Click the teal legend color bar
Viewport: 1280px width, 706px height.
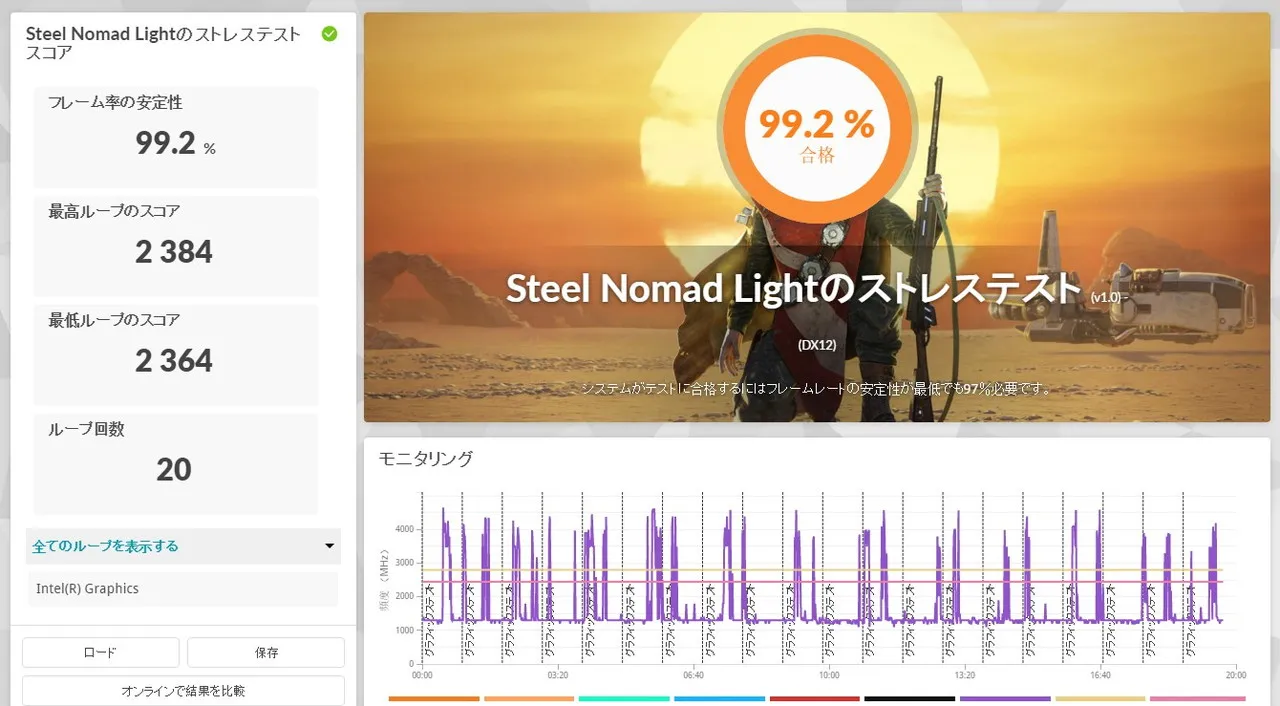click(x=624, y=698)
